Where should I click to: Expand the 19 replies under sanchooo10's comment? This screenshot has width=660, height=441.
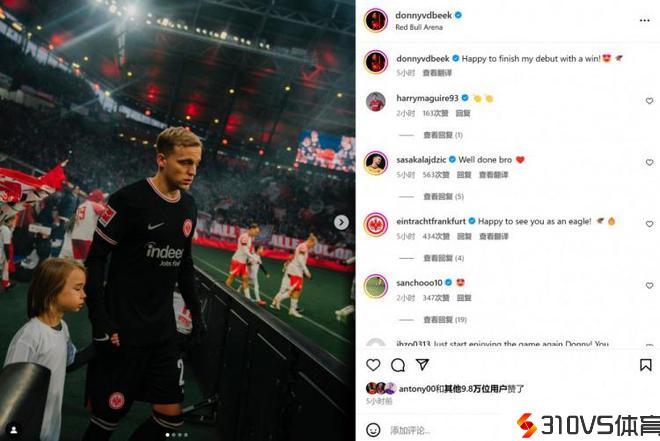tap(445, 320)
